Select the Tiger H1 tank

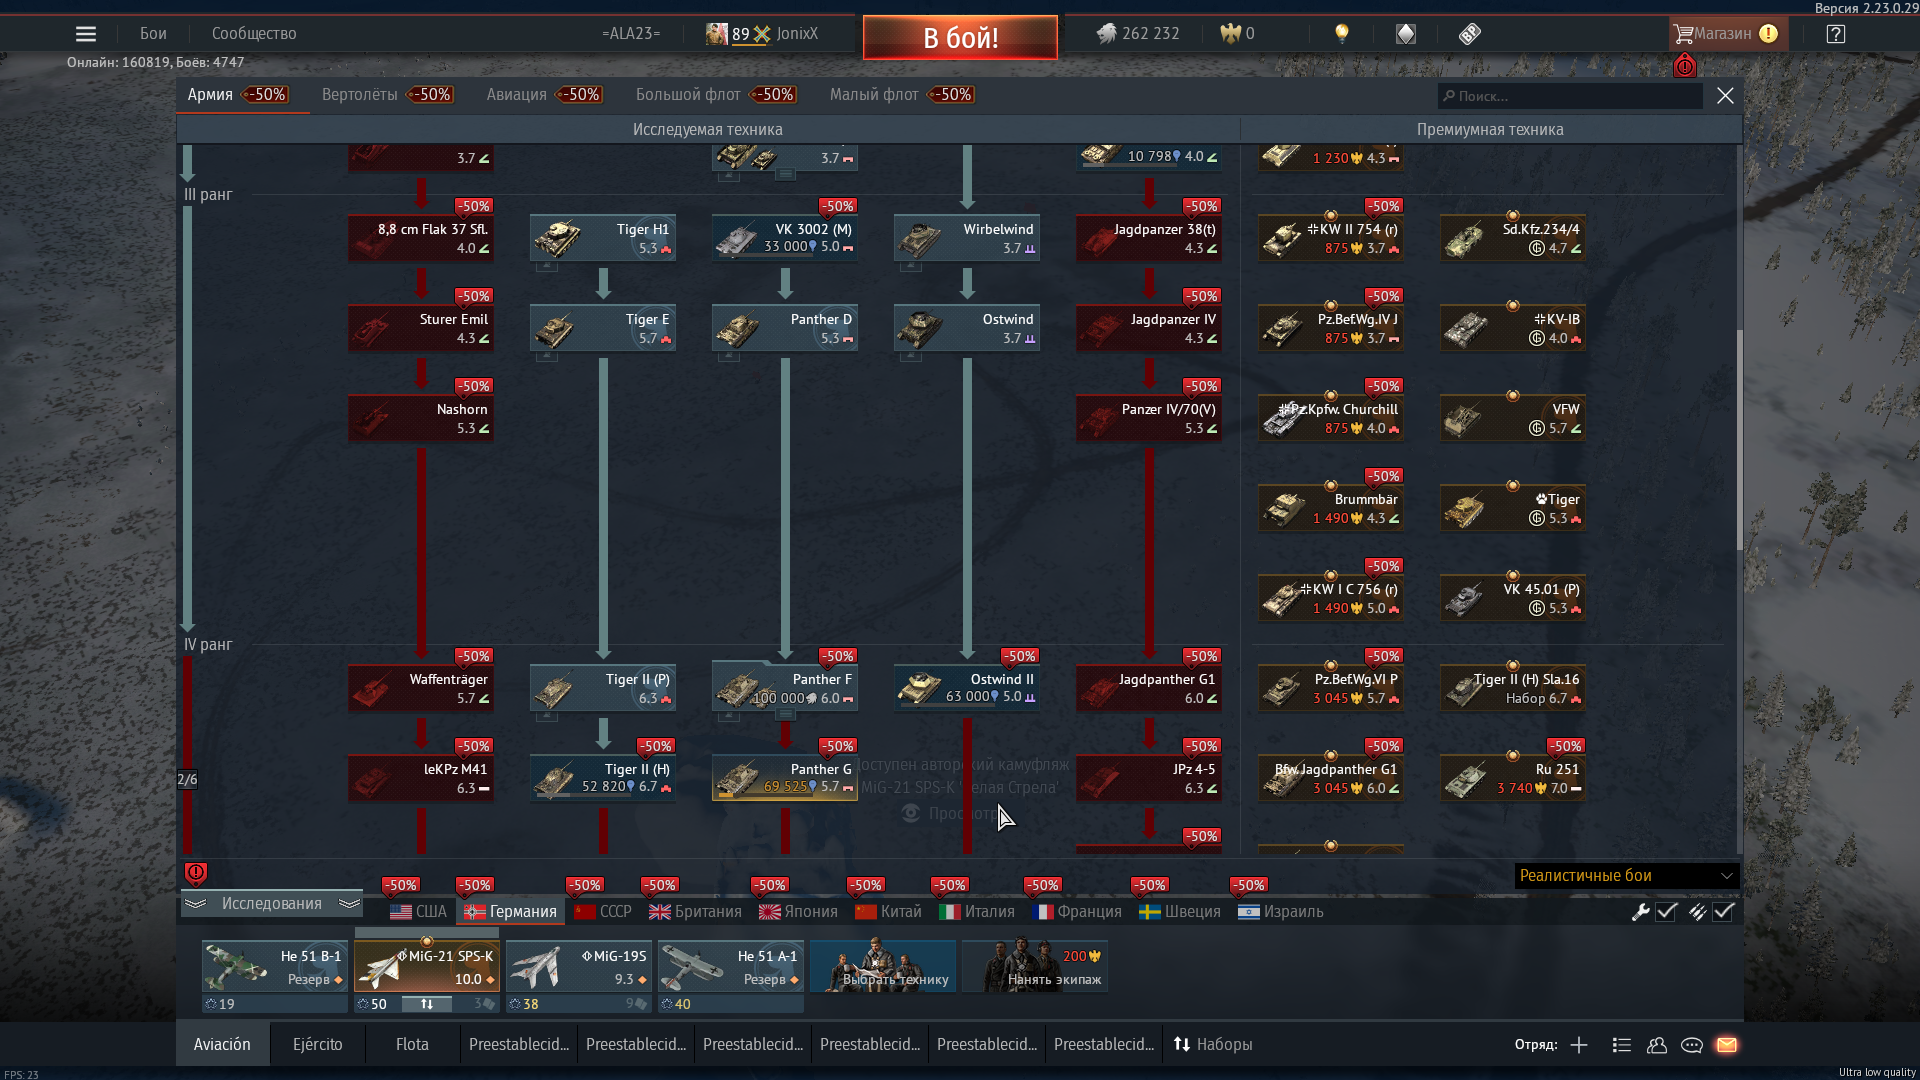point(603,238)
